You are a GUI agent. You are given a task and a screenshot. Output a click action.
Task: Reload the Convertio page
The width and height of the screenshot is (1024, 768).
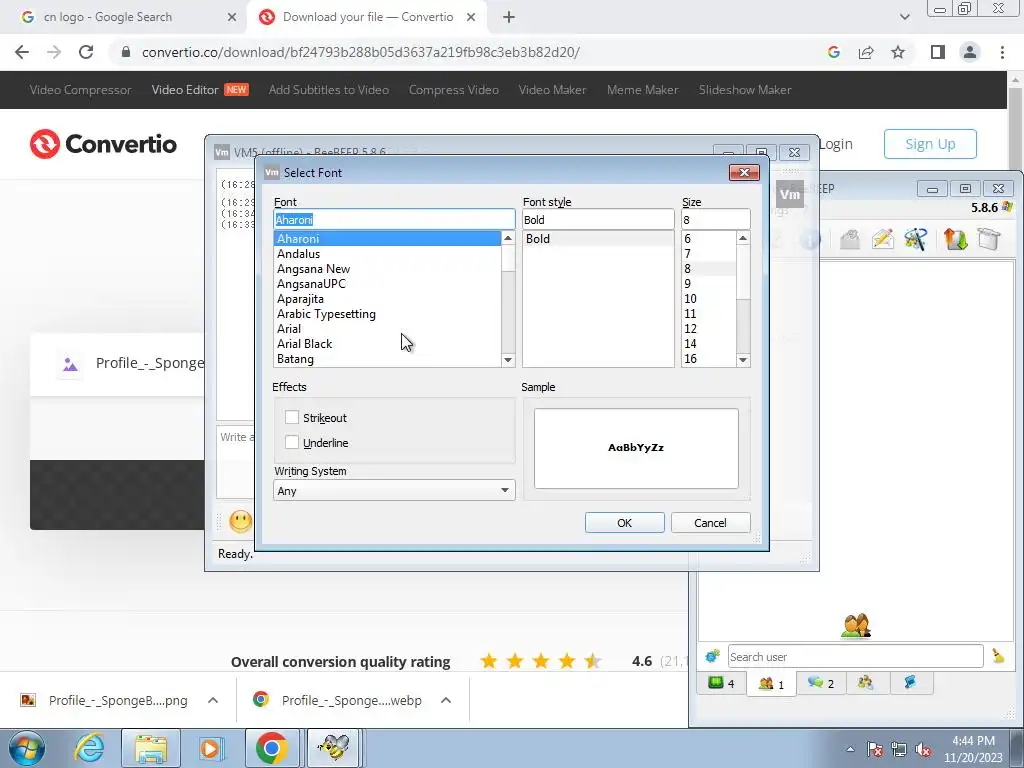point(86,52)
